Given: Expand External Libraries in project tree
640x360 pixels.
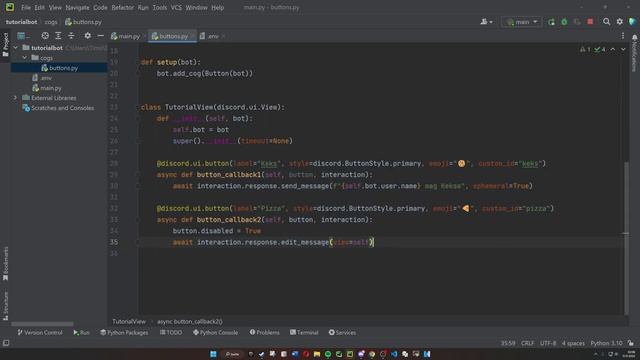Looking at the screenshot, I should (x=16, y=98).
